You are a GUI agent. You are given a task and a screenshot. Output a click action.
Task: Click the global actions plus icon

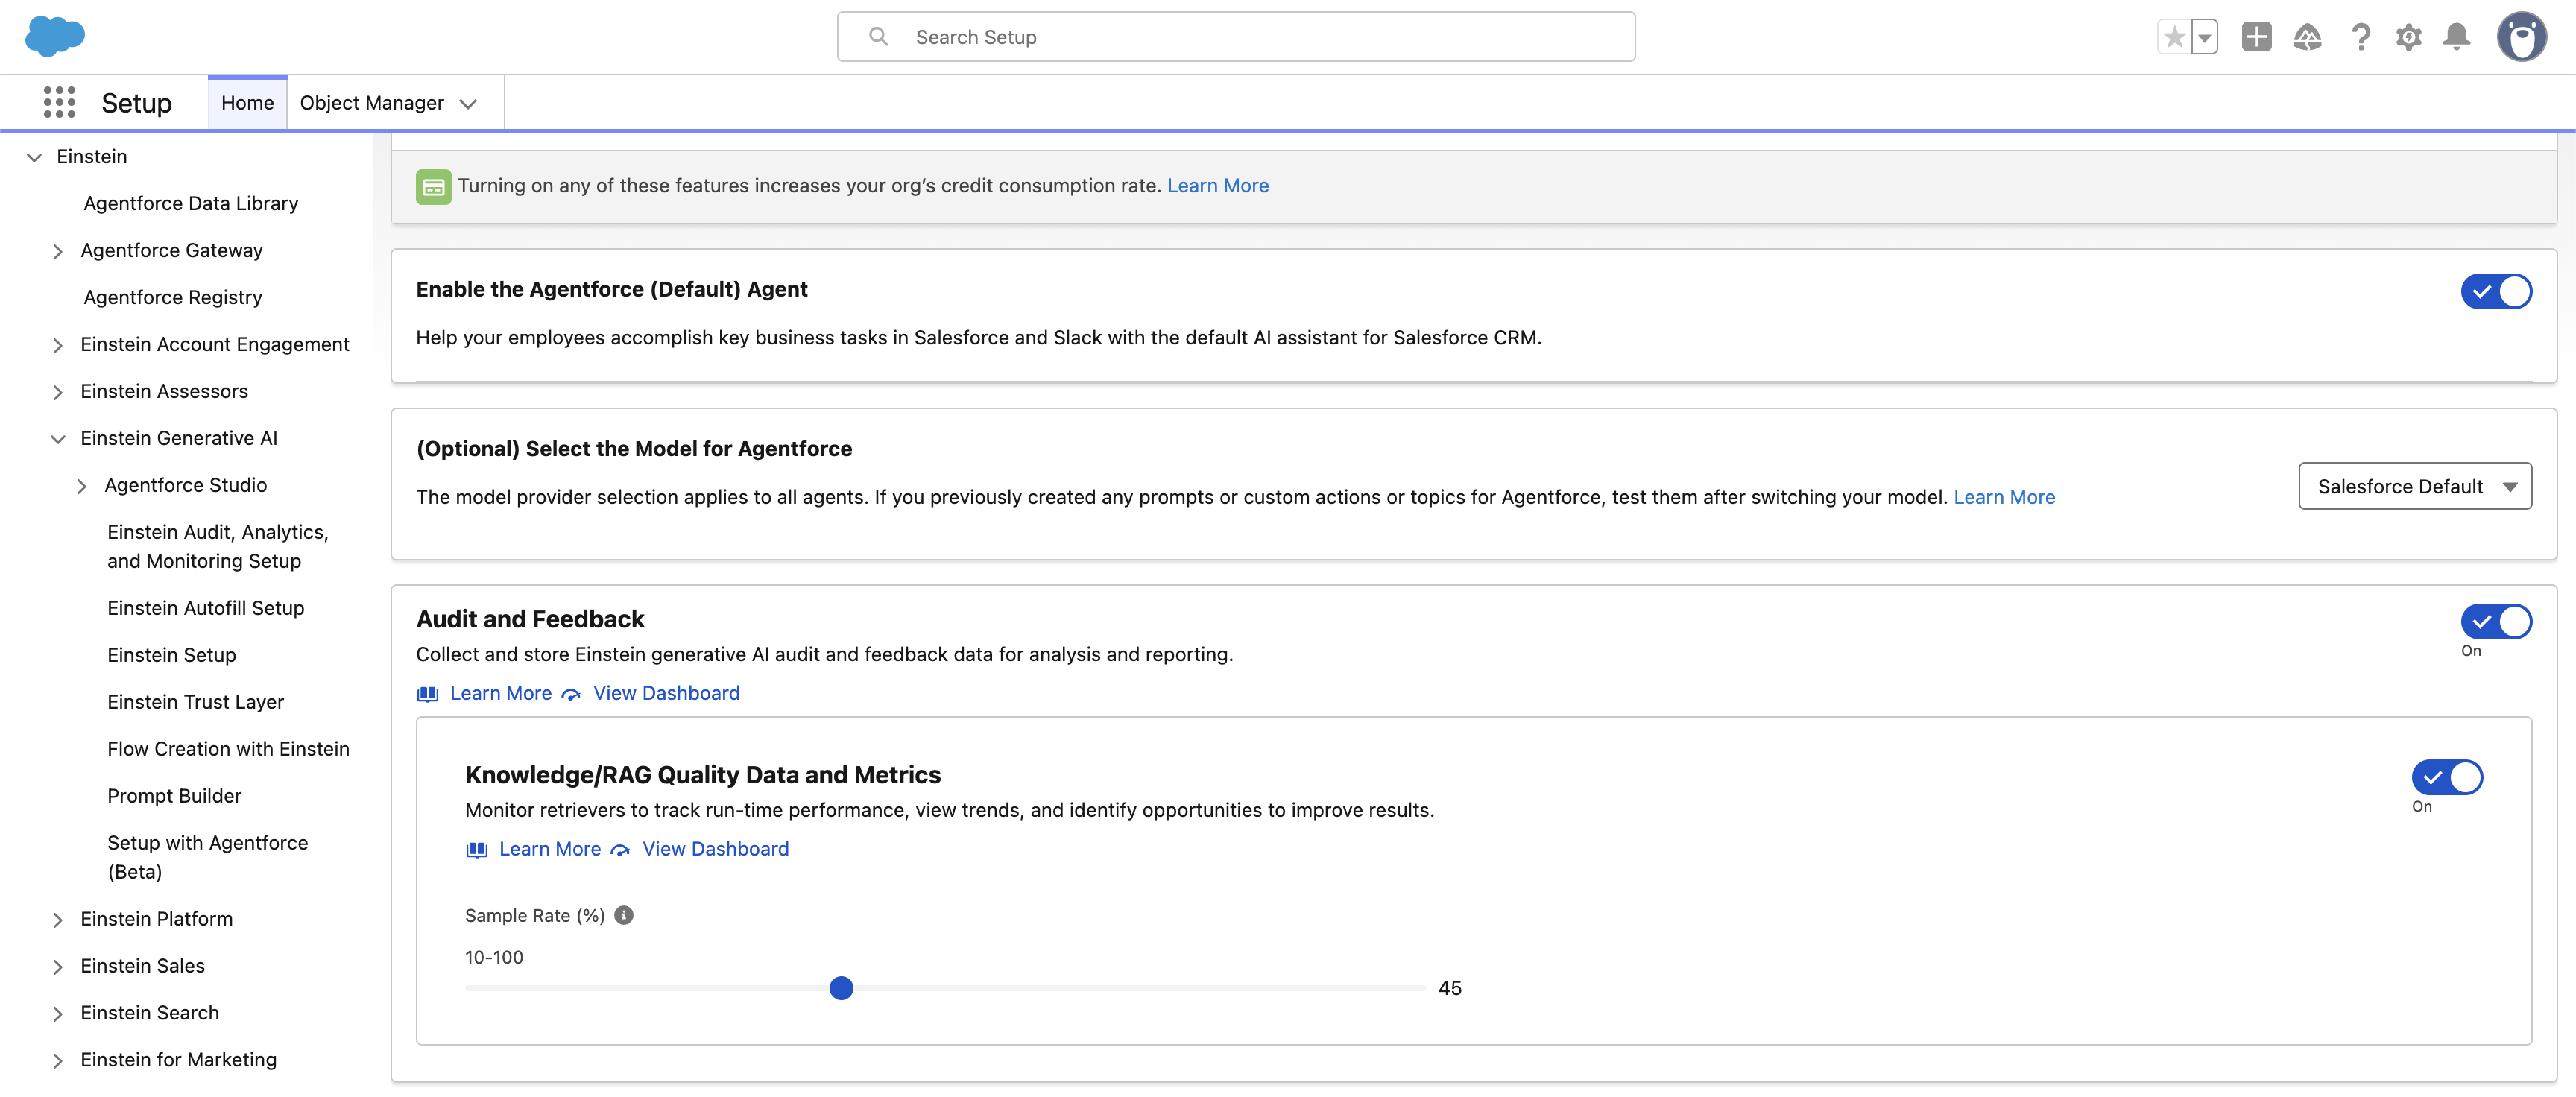pos(2256,37)
